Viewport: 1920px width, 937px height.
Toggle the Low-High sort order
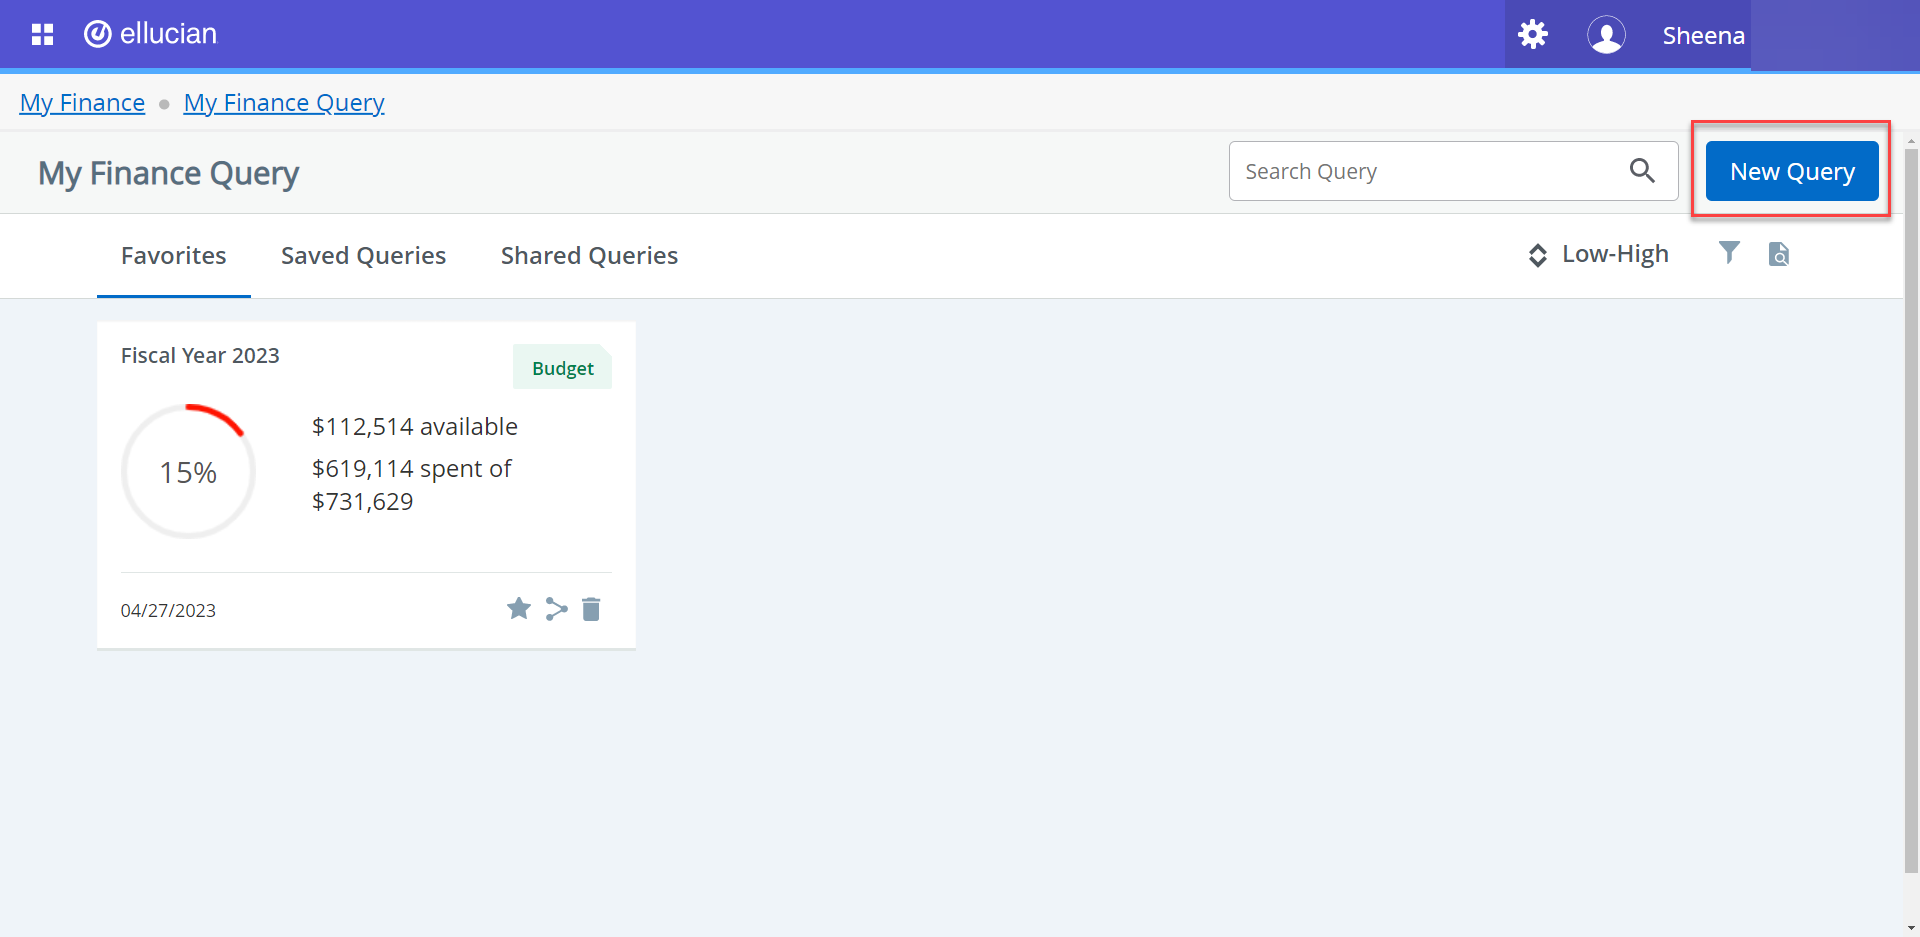pyautogui.click(x=1615, y=253)
